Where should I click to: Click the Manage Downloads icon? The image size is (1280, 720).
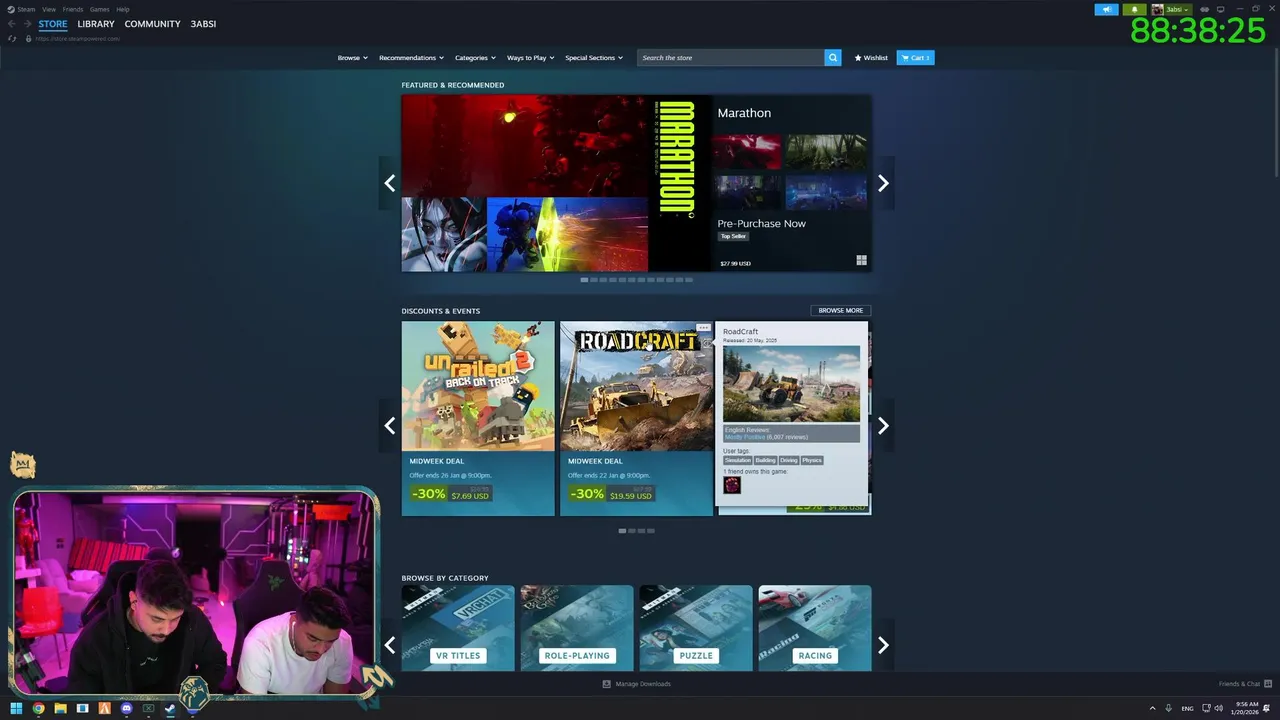click(606, 684)
